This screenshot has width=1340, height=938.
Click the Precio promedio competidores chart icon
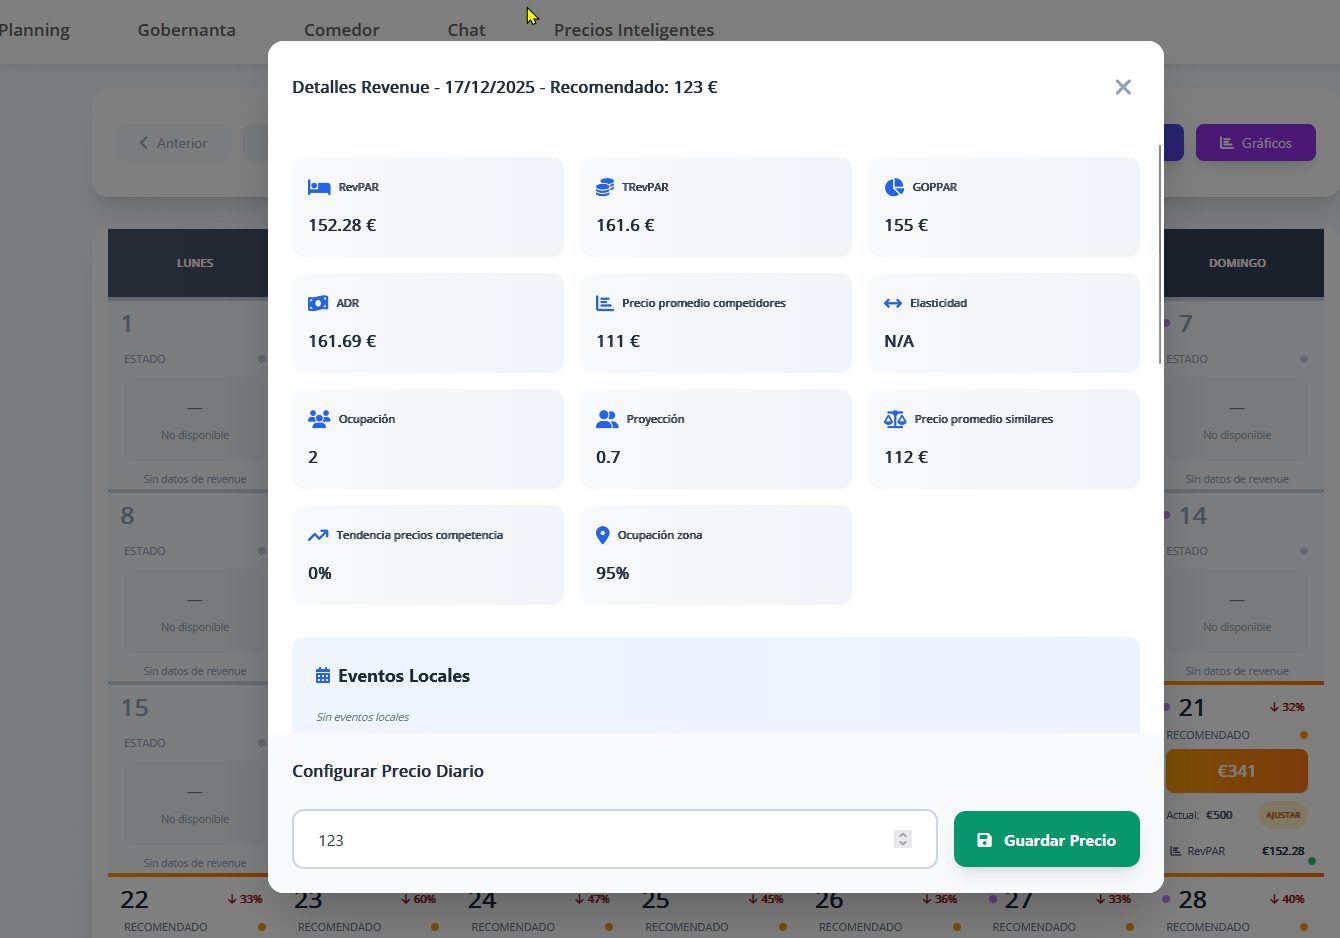click(605, 303)
